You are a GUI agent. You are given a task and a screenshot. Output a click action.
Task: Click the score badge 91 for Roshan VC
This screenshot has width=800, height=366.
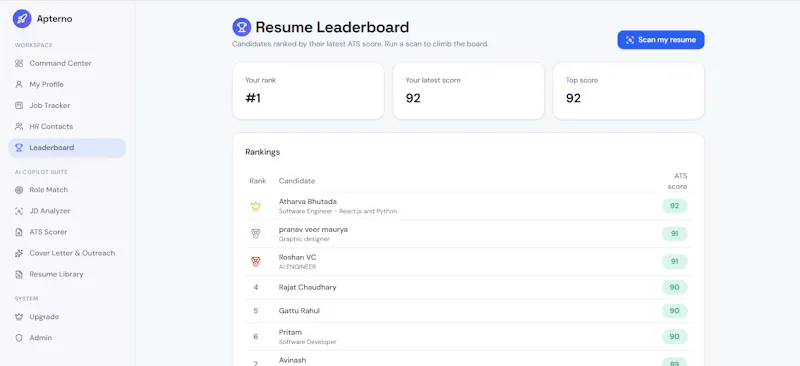pos(674,262)
